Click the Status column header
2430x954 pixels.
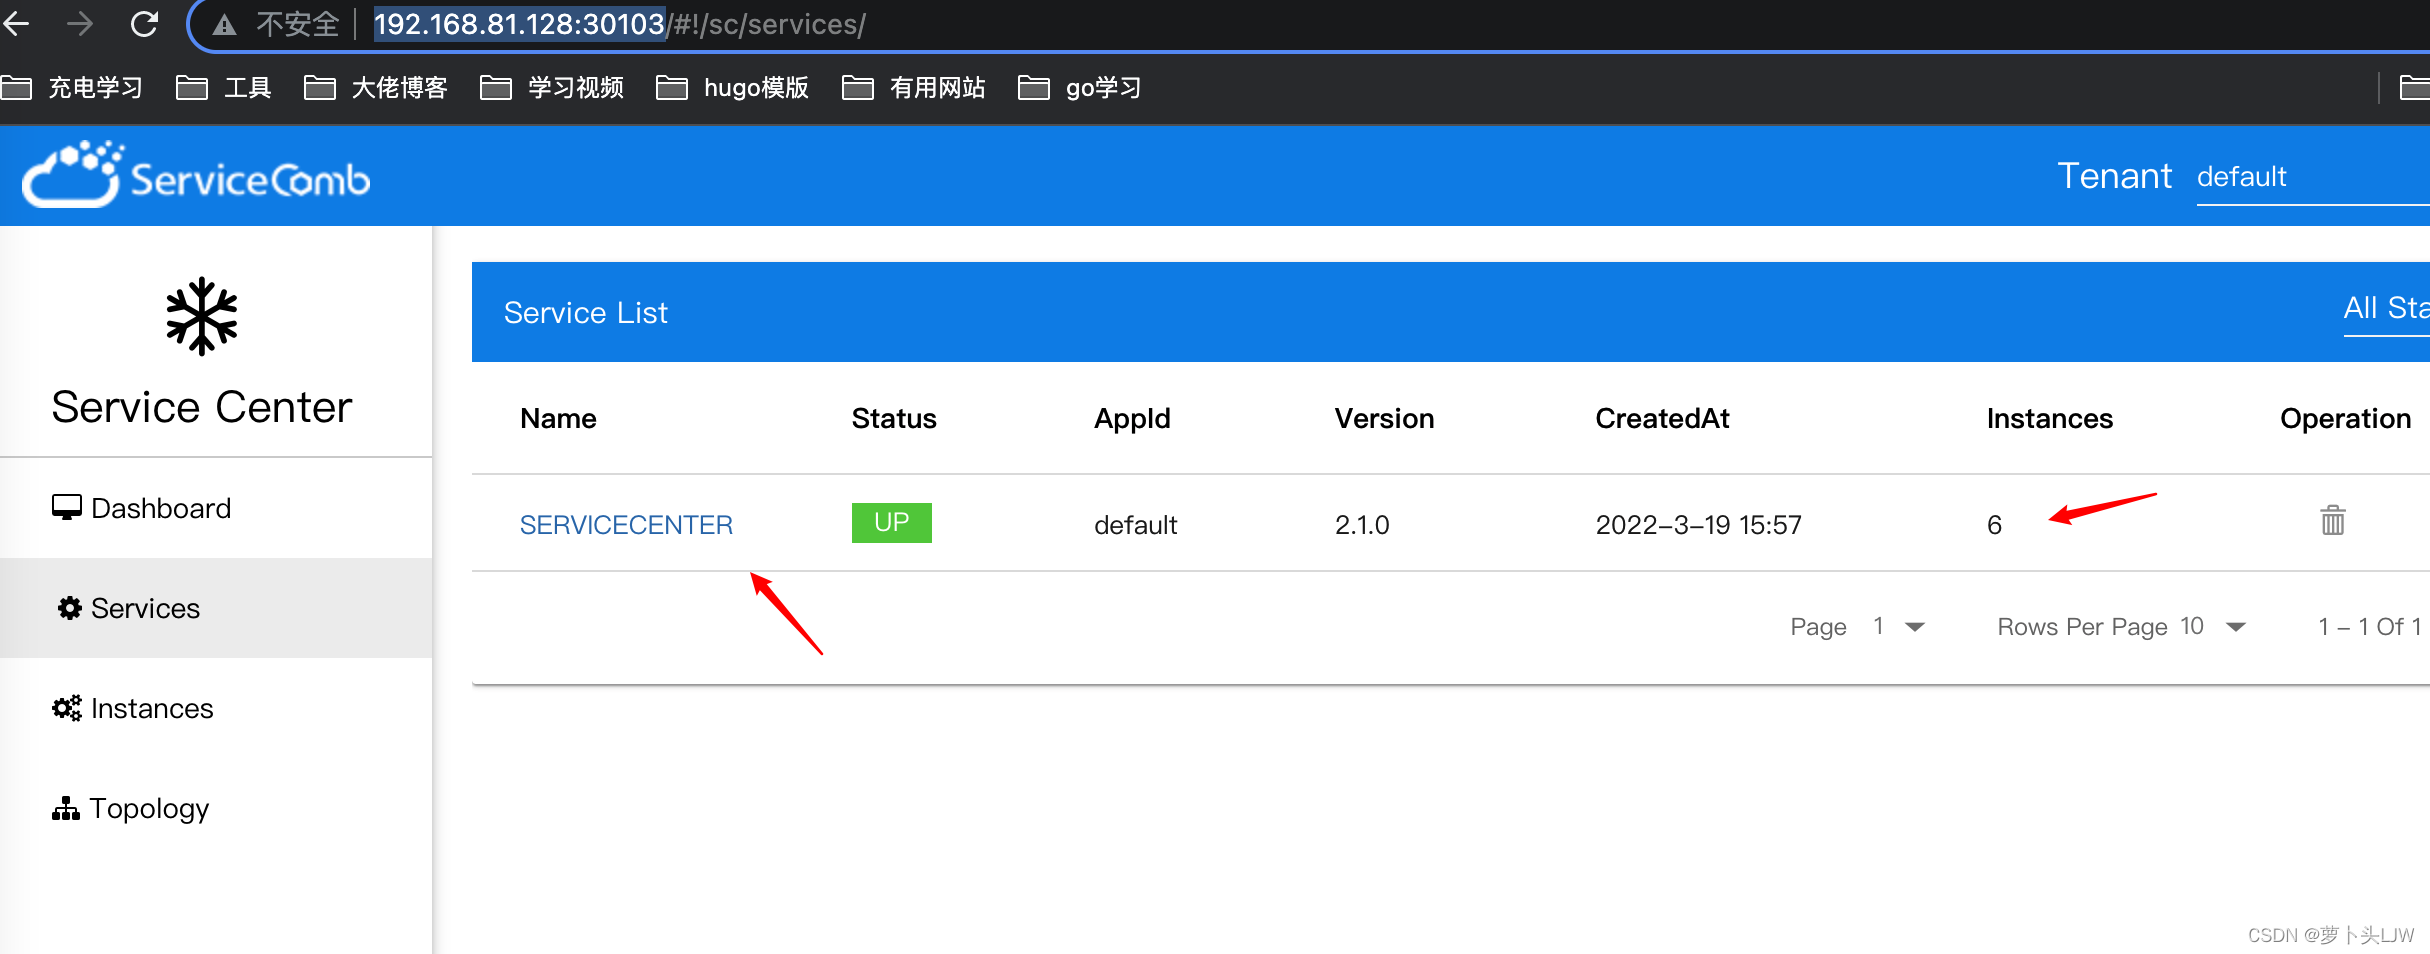point(894,418)
